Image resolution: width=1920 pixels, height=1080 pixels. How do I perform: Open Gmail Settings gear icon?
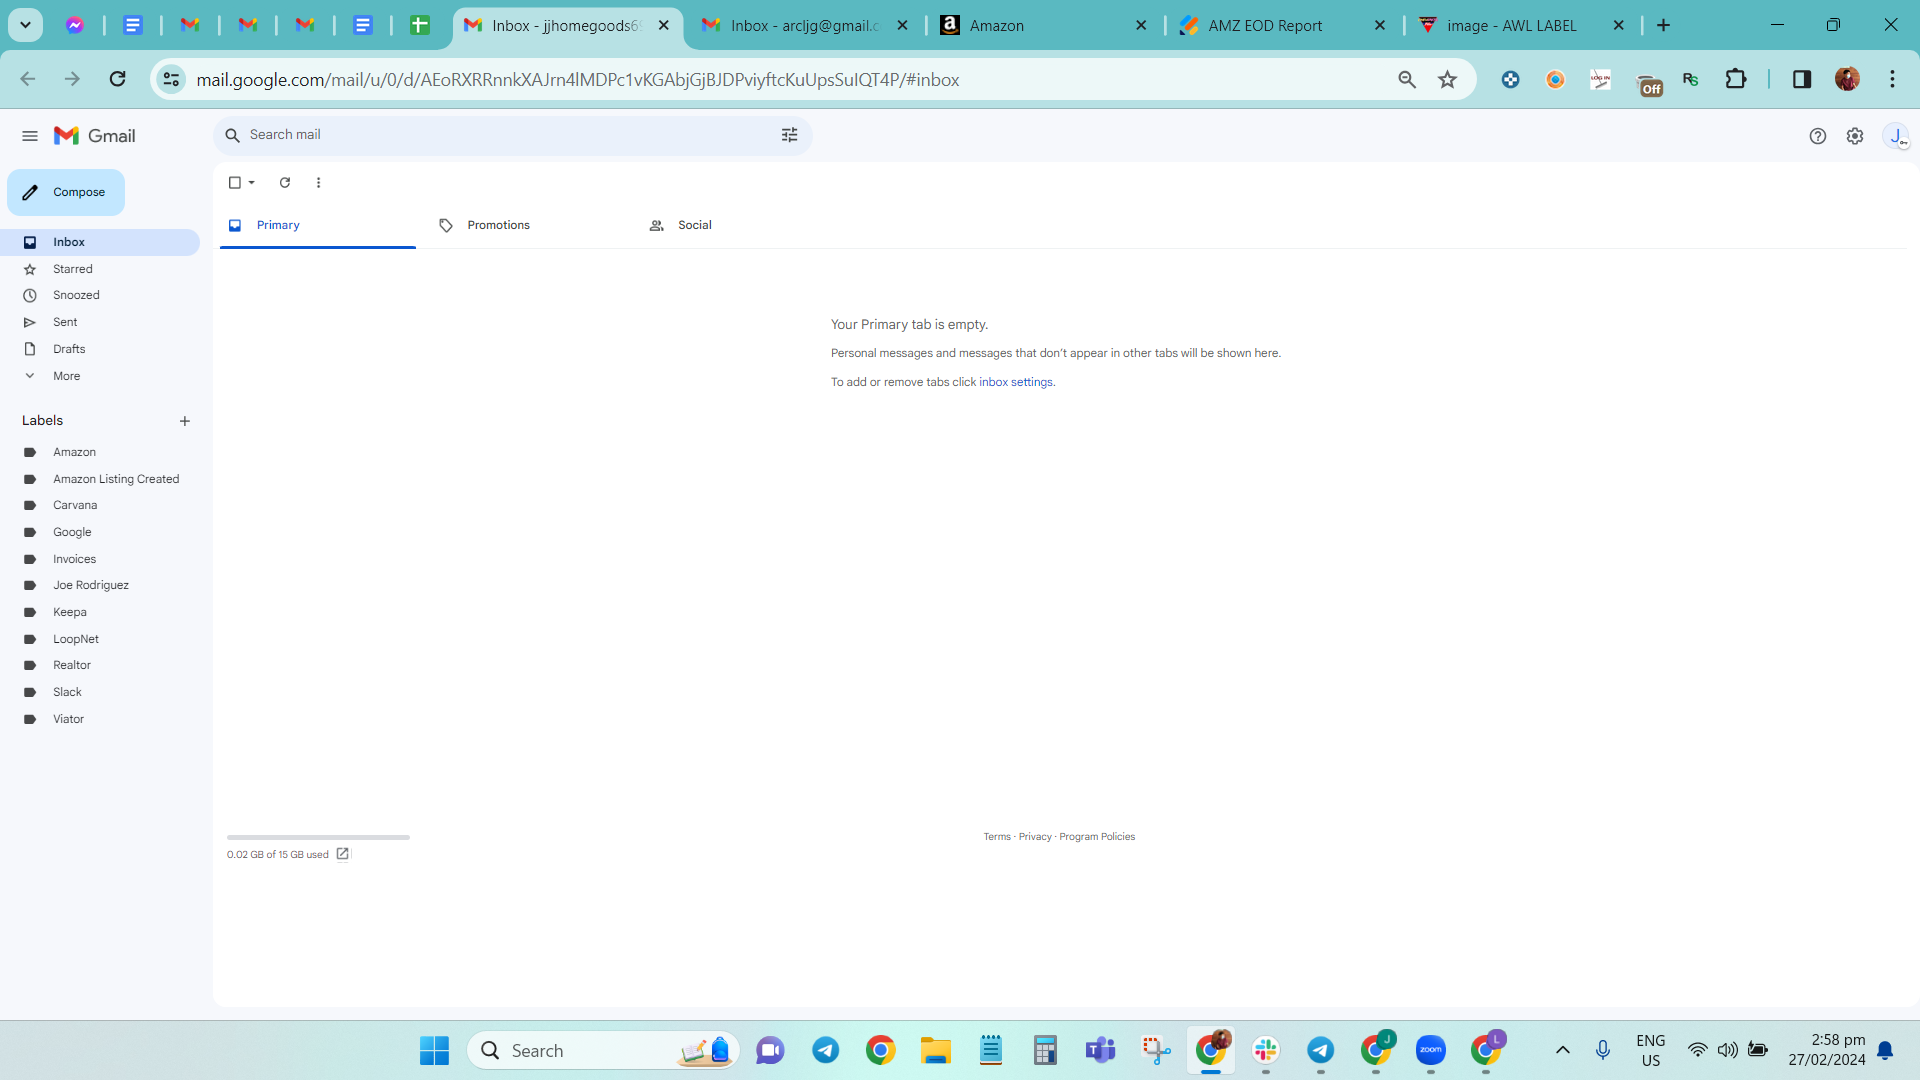pos(1855,136)
